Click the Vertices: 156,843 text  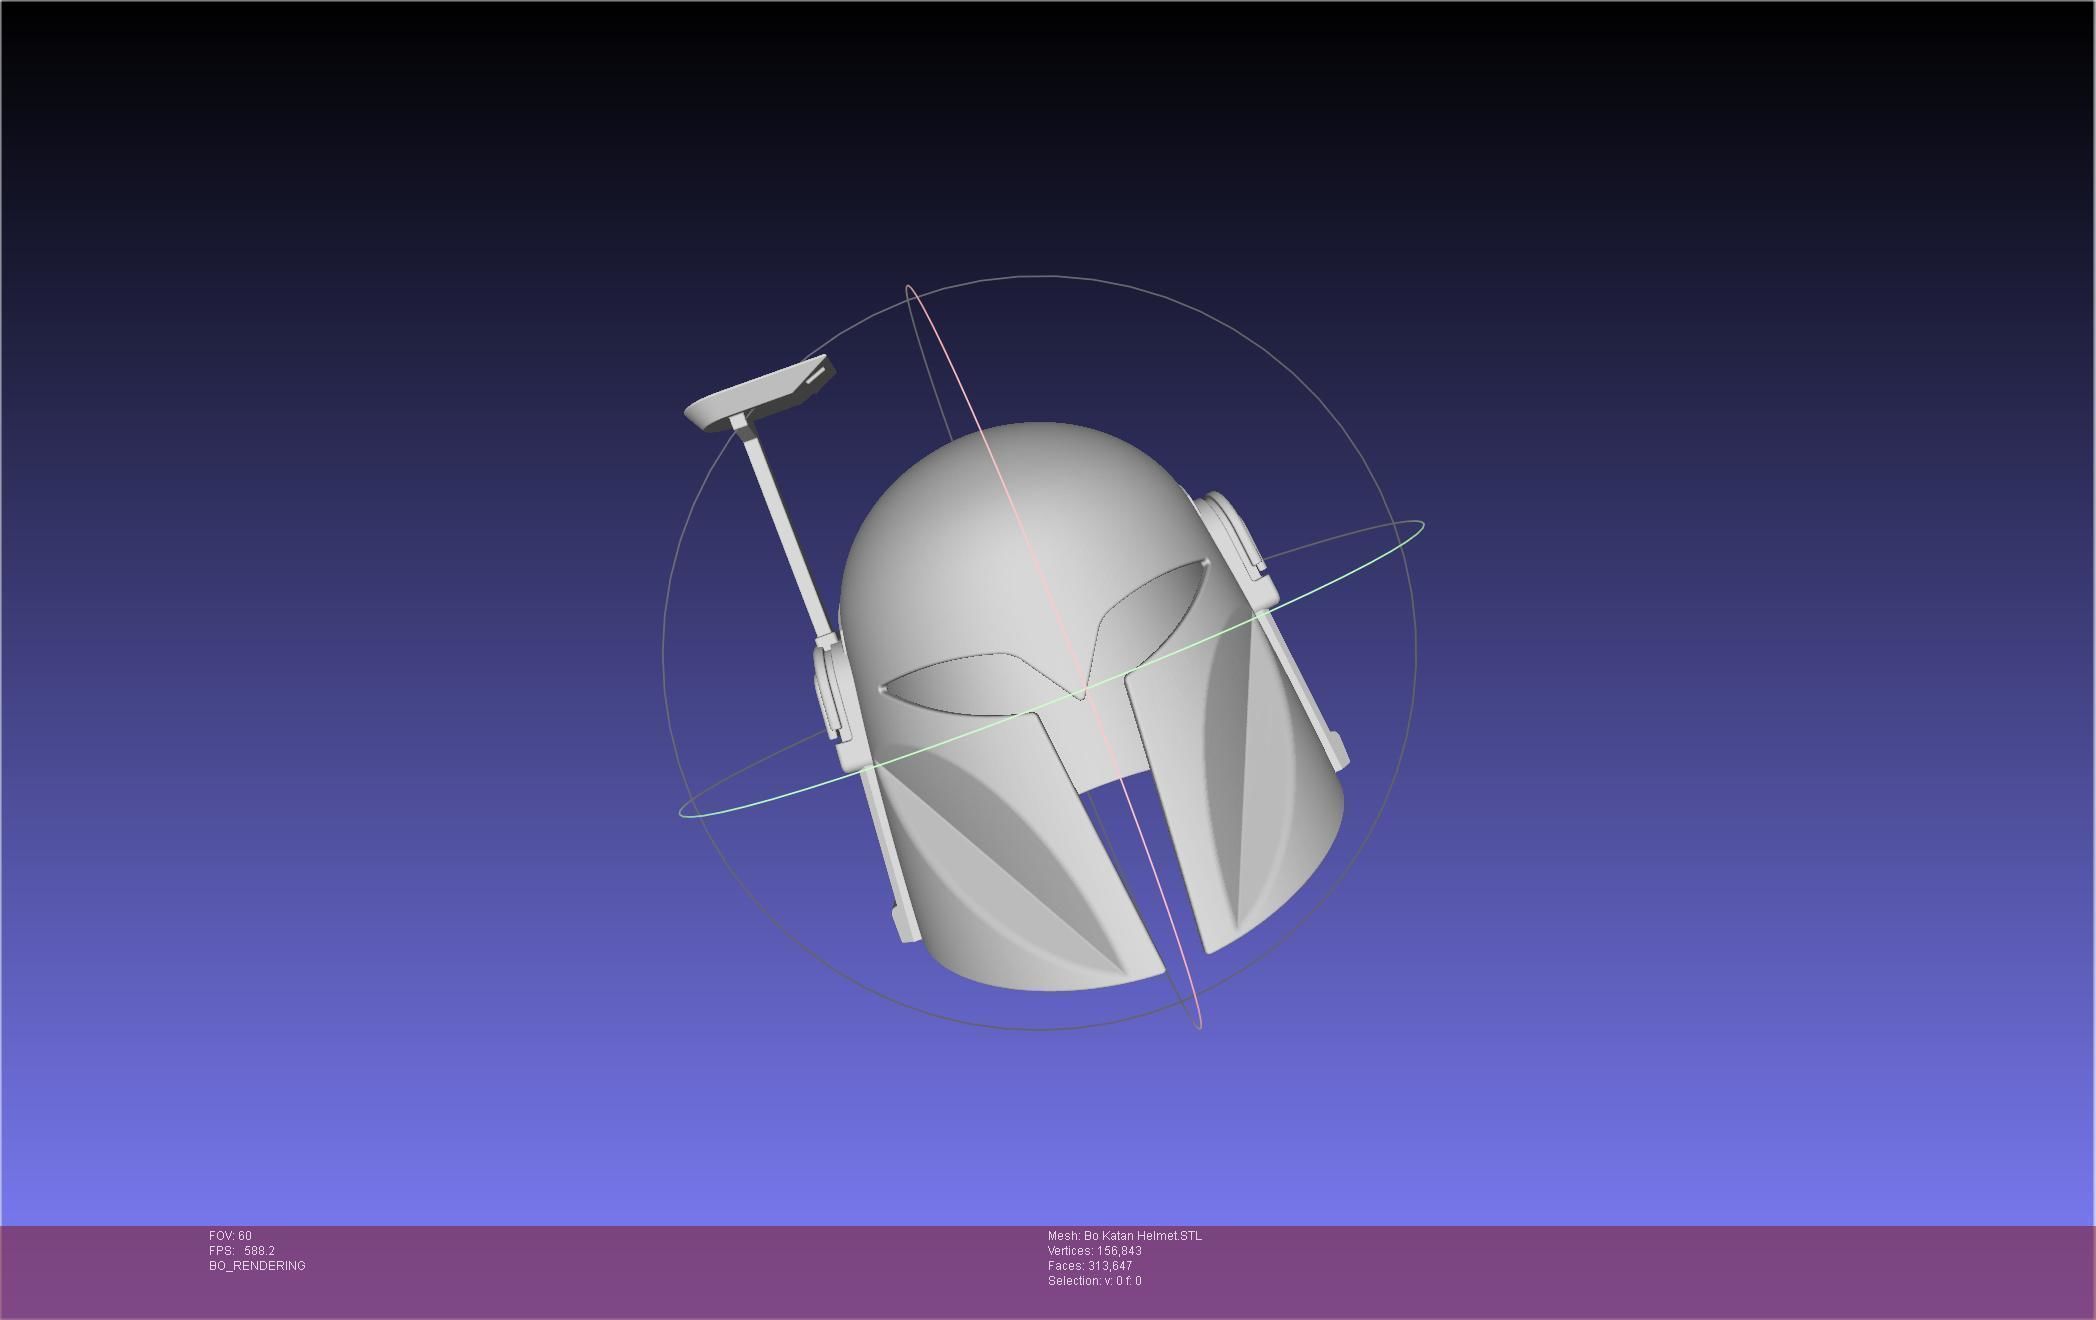tap(1095, 1251)
